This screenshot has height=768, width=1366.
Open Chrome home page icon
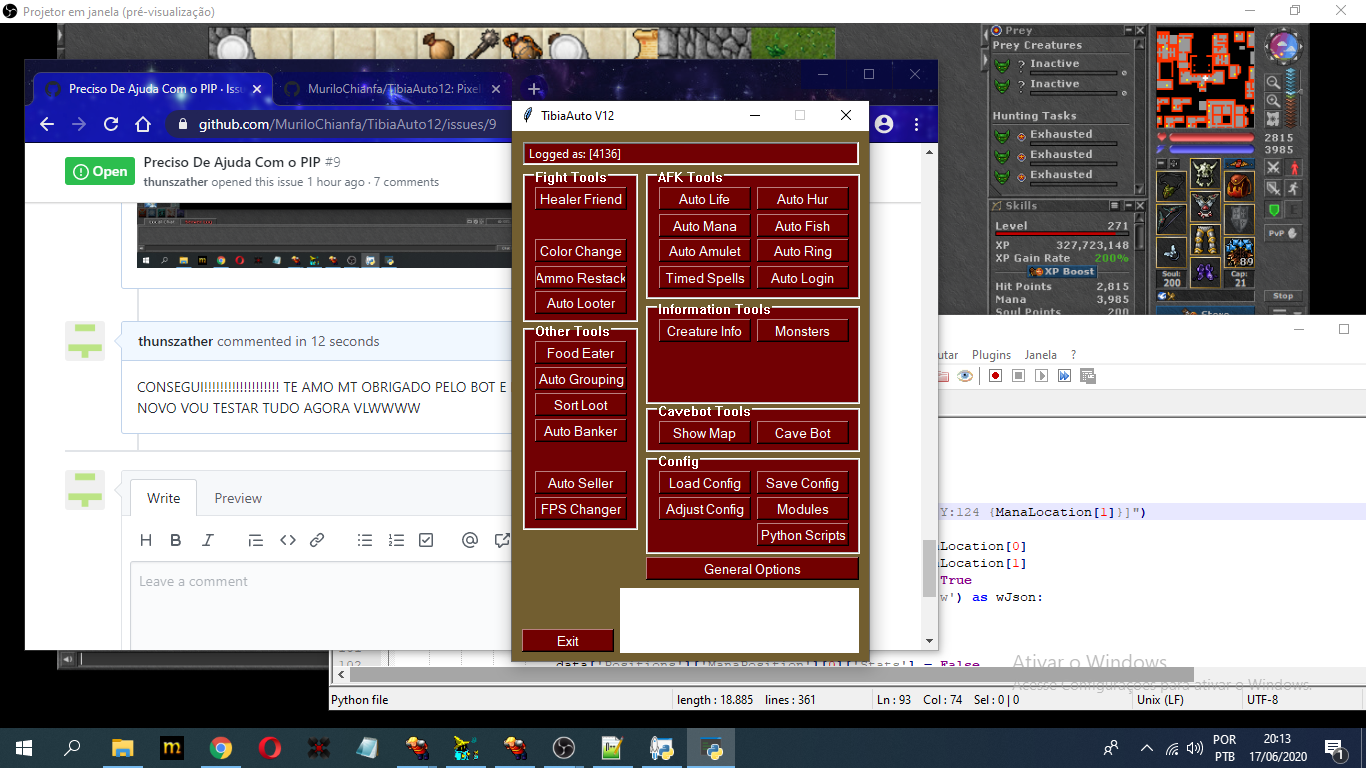pyautogui.click(x=143, y=124)
